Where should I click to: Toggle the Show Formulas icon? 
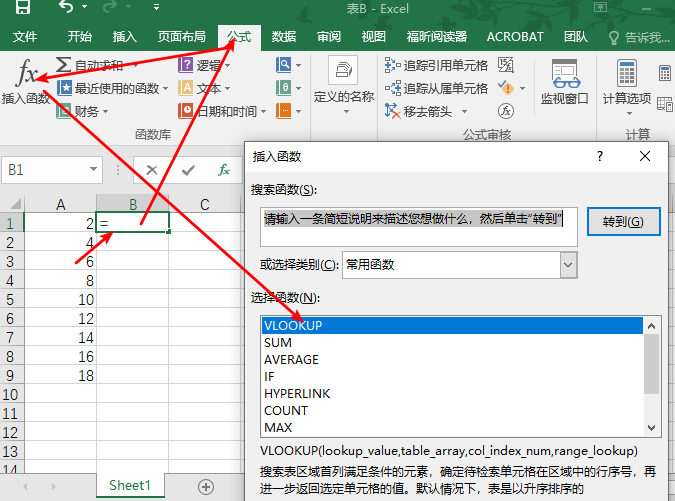click(506, 65)
